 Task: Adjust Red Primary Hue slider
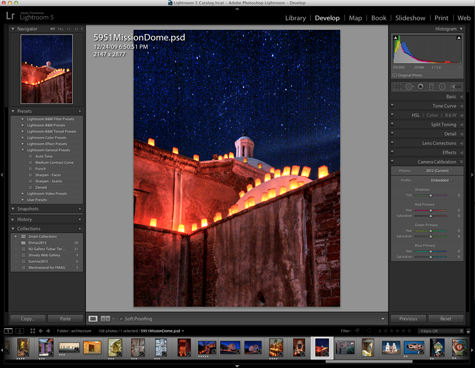(x=430, y=210)
